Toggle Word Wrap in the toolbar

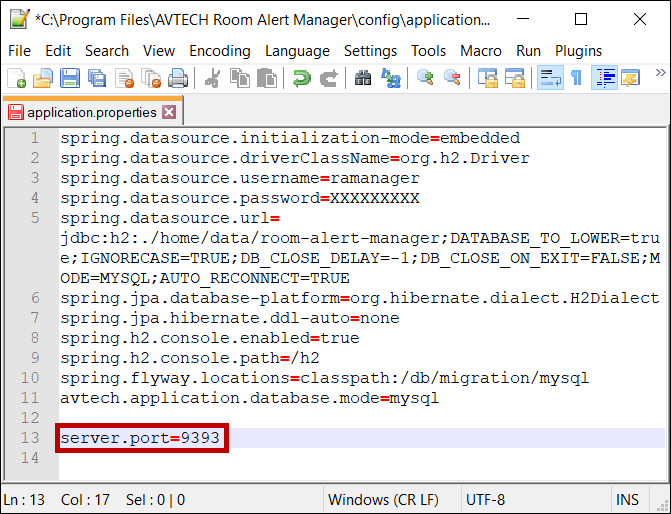[x=550, y=78]
